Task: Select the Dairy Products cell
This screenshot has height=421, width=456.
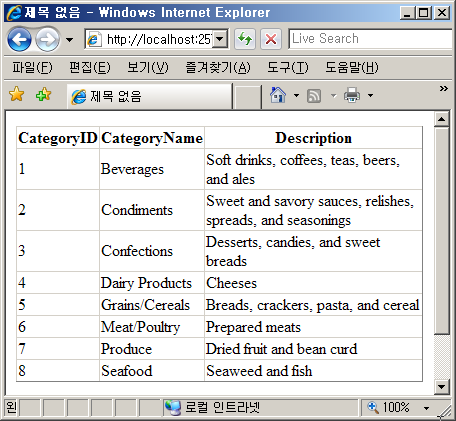Action: pyautogui.click(x=152, y=283)
